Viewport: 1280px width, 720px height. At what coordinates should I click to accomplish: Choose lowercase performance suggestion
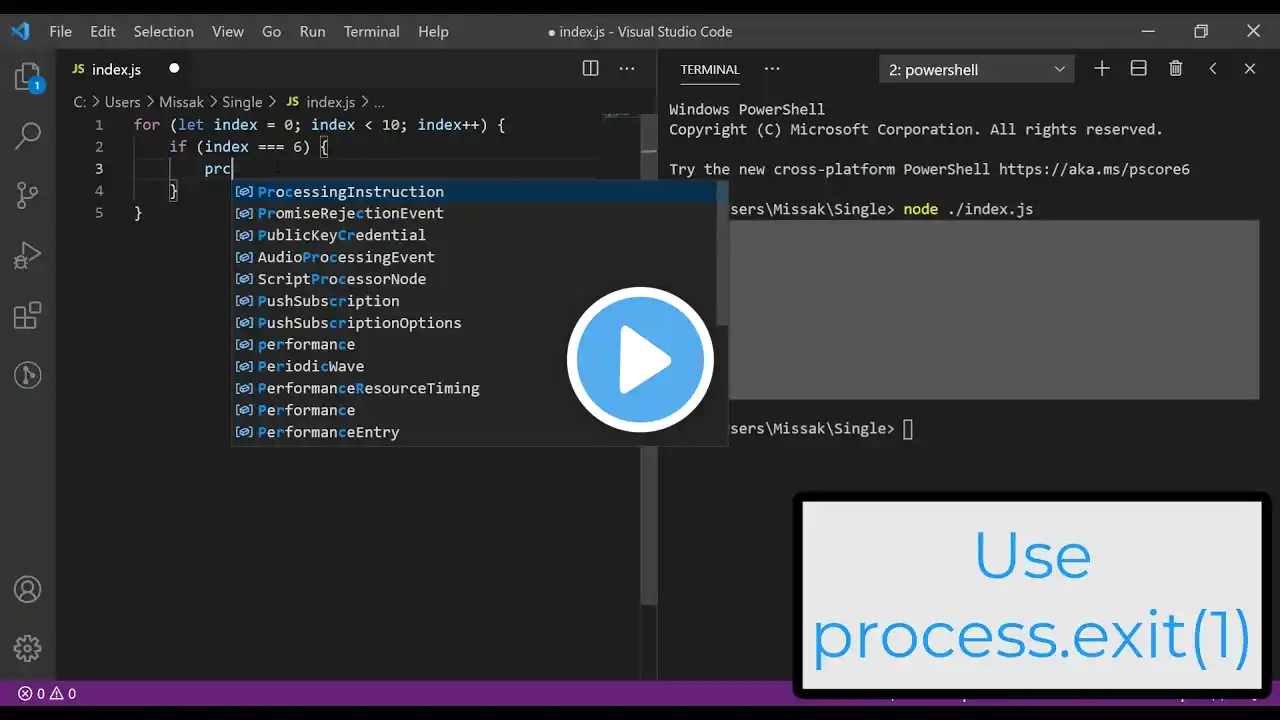coord(474,344)
